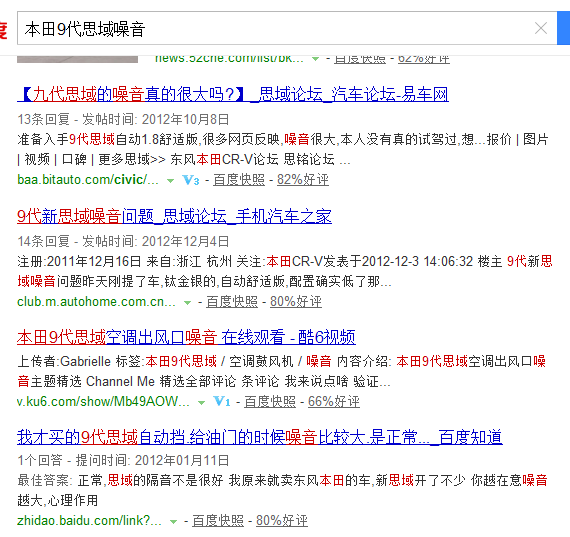Screen dimensions: 570x537
Task: Click the result thumbnail image at the top left
Action: pyautogui.click(x=77, y=59)
